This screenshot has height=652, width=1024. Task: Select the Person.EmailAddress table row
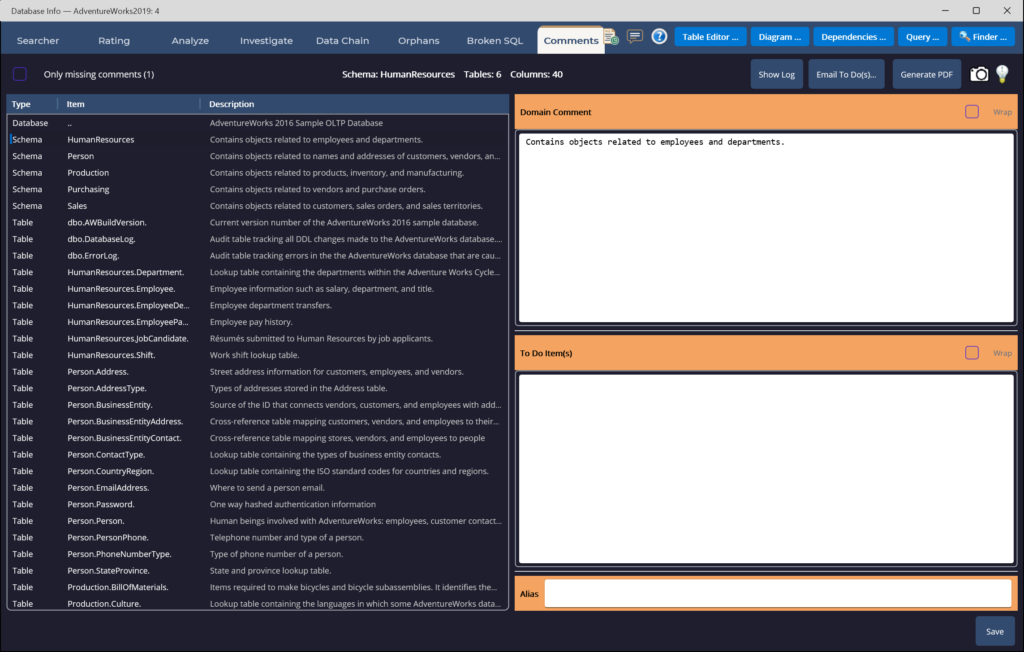258,488
